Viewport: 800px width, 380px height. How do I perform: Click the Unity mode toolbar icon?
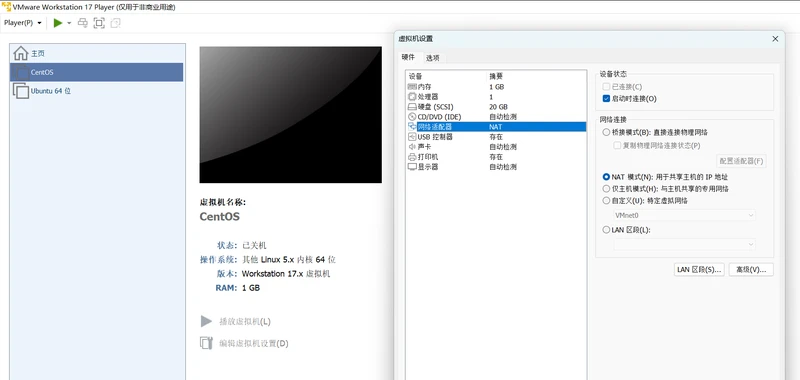[x=115, y=23]
